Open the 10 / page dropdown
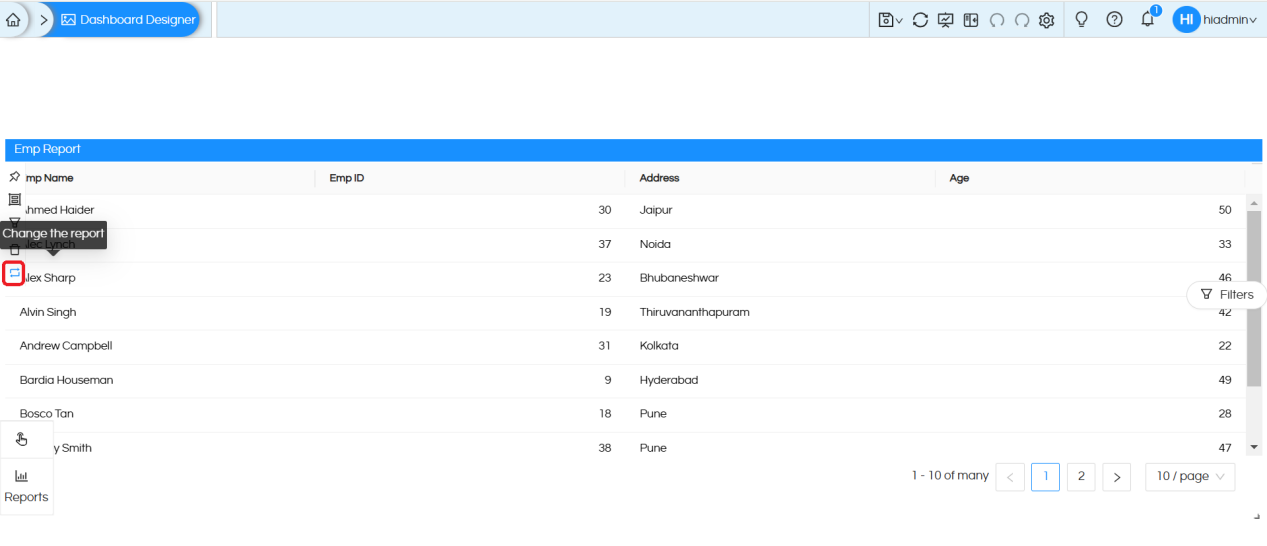1267x546 pixels. coord(1190,477)
